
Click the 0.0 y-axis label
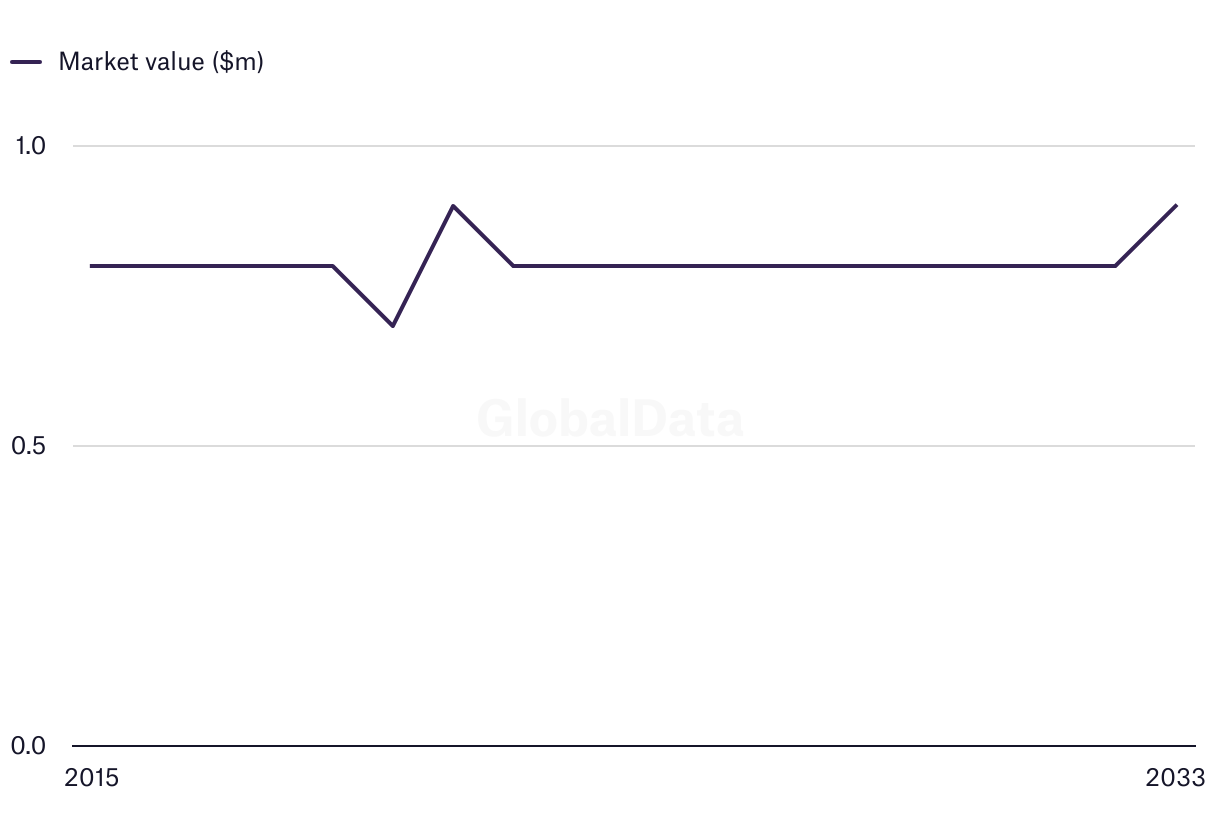(x=30, y=746)
